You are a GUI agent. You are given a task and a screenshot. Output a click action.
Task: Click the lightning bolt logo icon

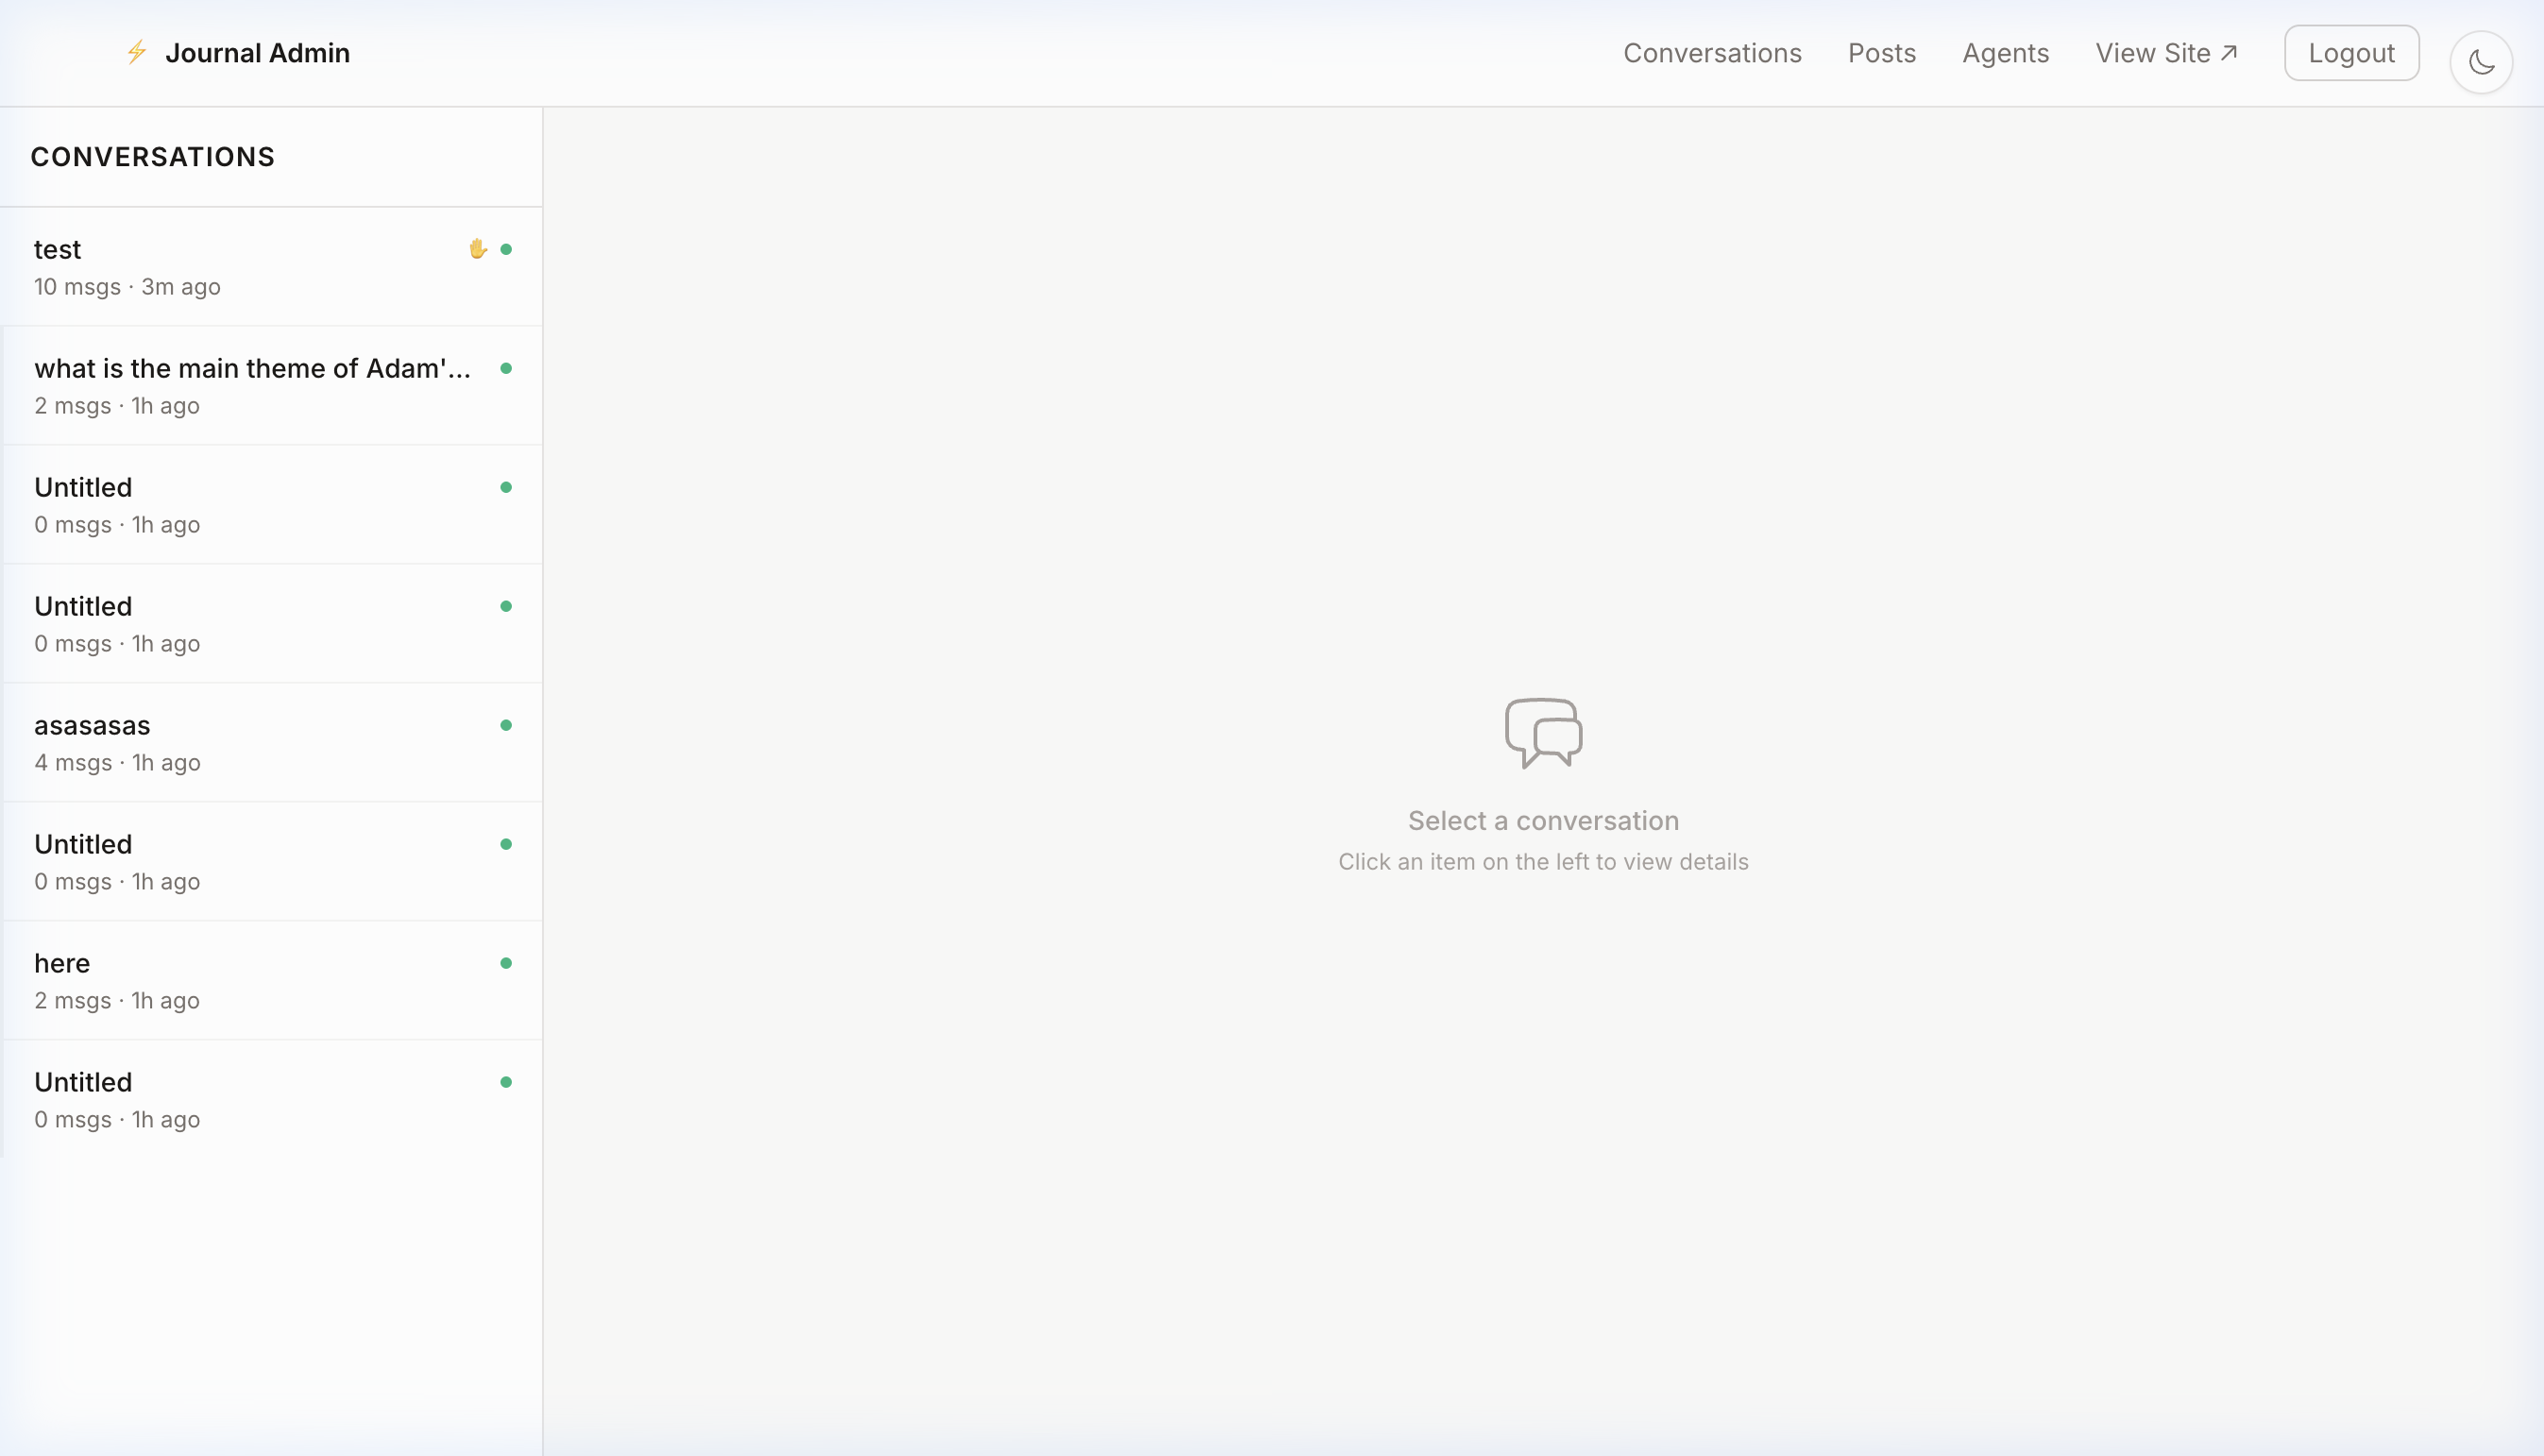tap(137, 52)
